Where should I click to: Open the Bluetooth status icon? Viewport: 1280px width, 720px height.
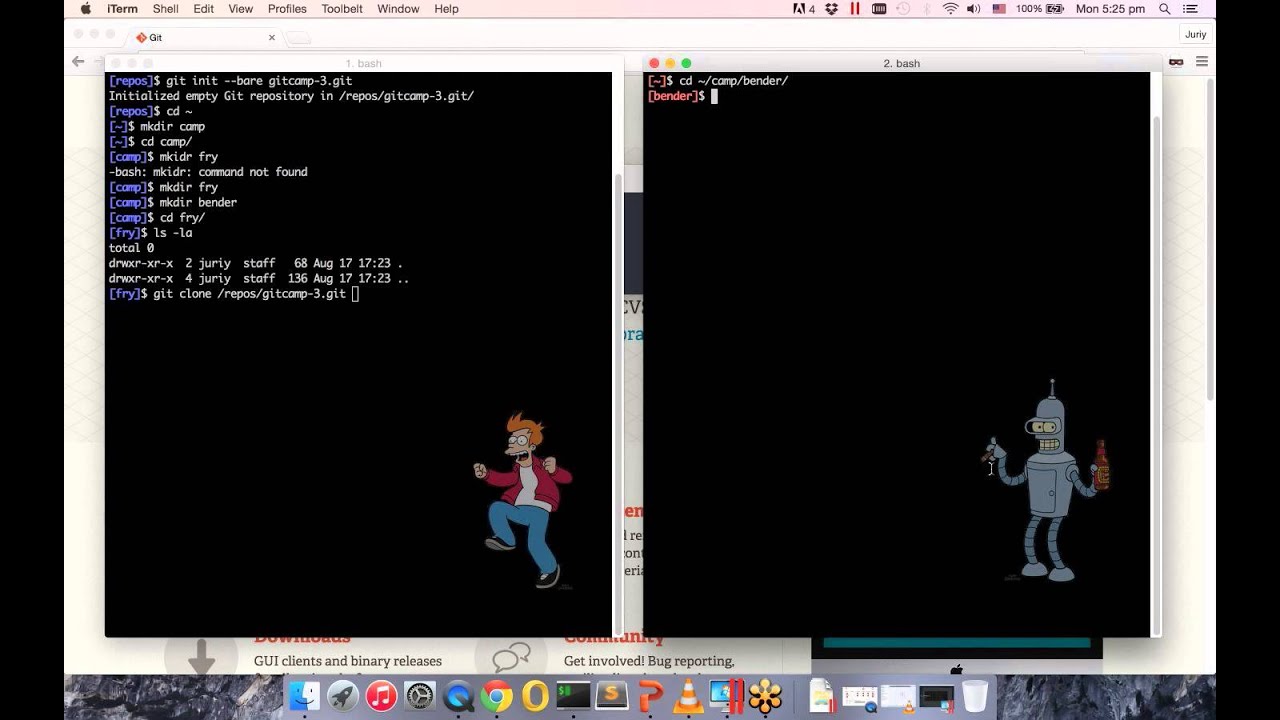926,9
